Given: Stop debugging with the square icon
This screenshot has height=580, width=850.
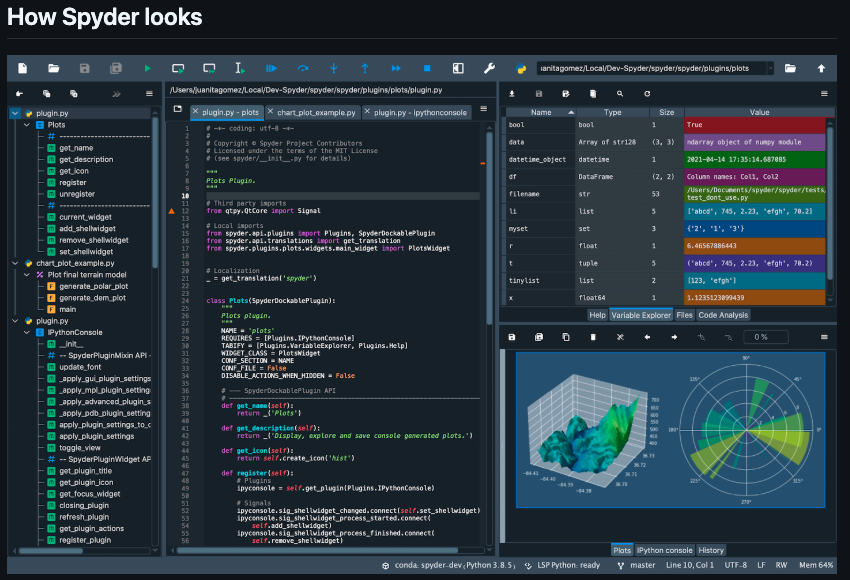Looking at the screenshot, I should coord(427,68).
